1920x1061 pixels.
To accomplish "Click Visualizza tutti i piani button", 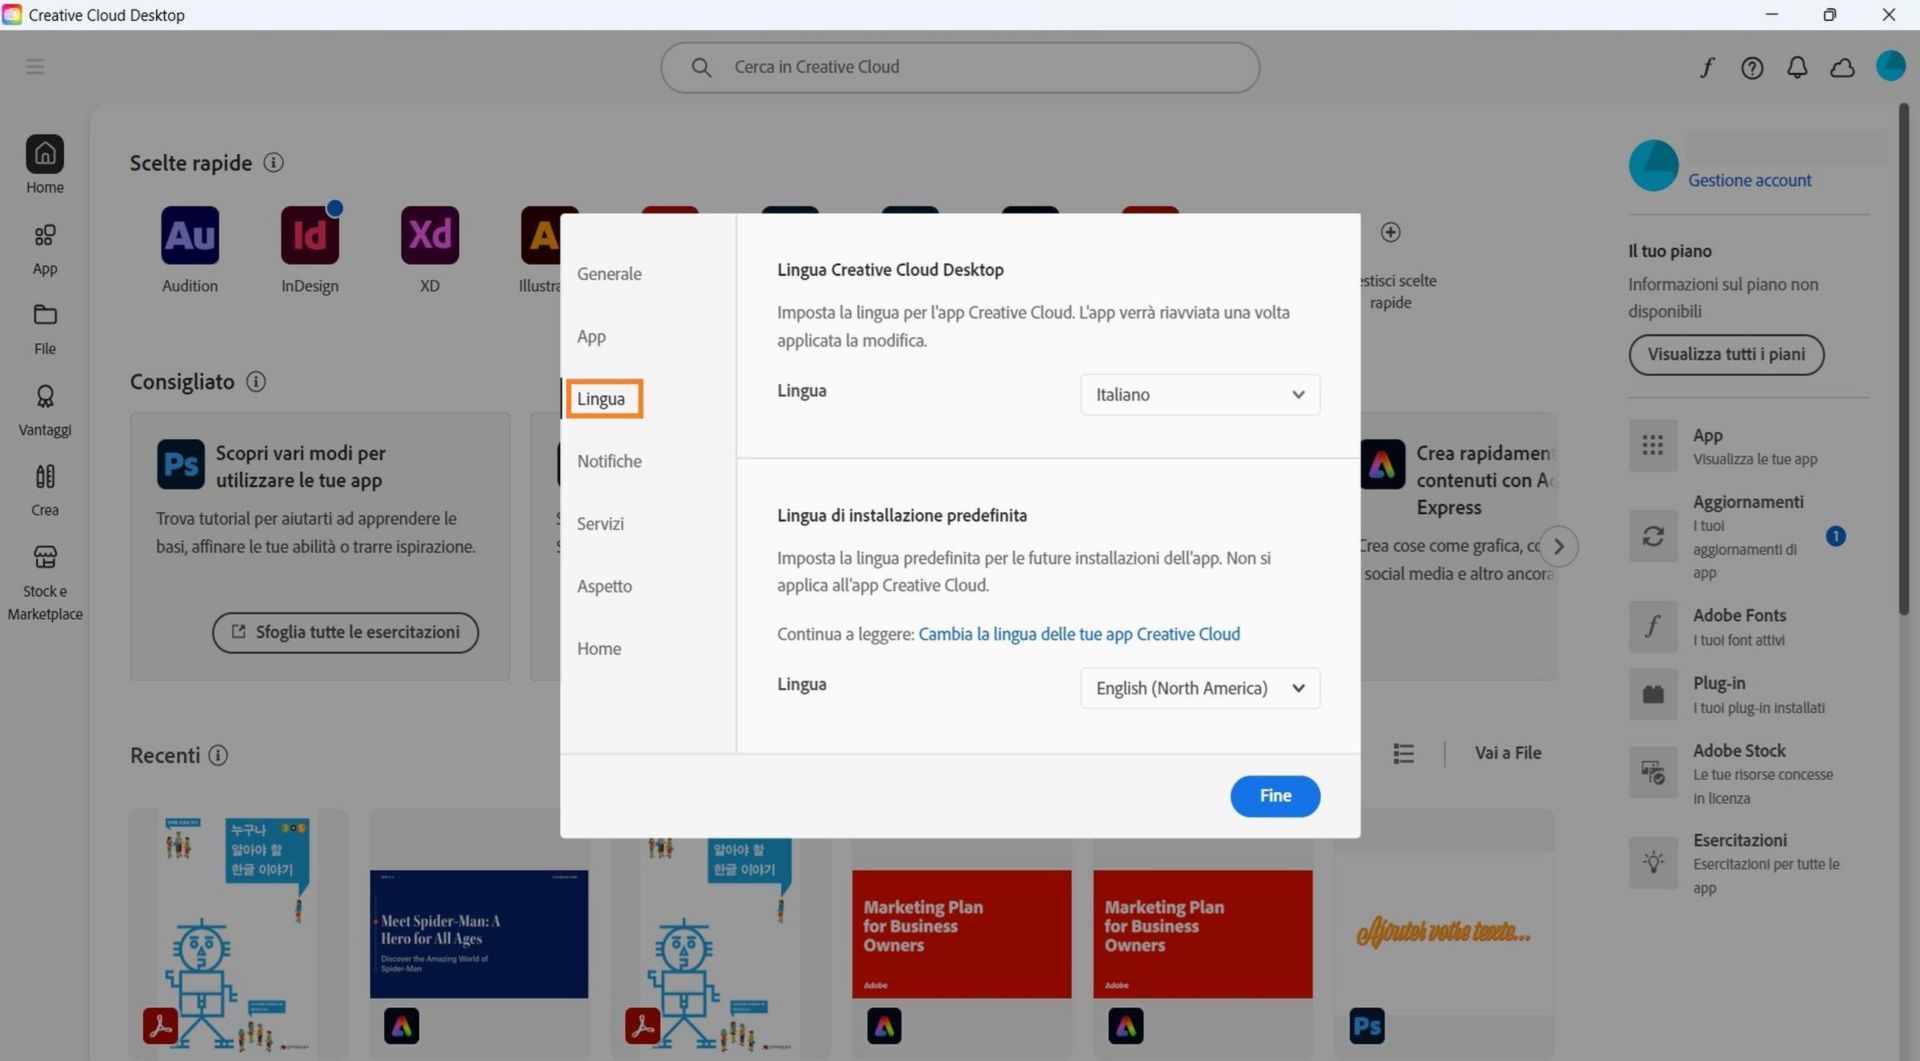I will (1726, 355).
